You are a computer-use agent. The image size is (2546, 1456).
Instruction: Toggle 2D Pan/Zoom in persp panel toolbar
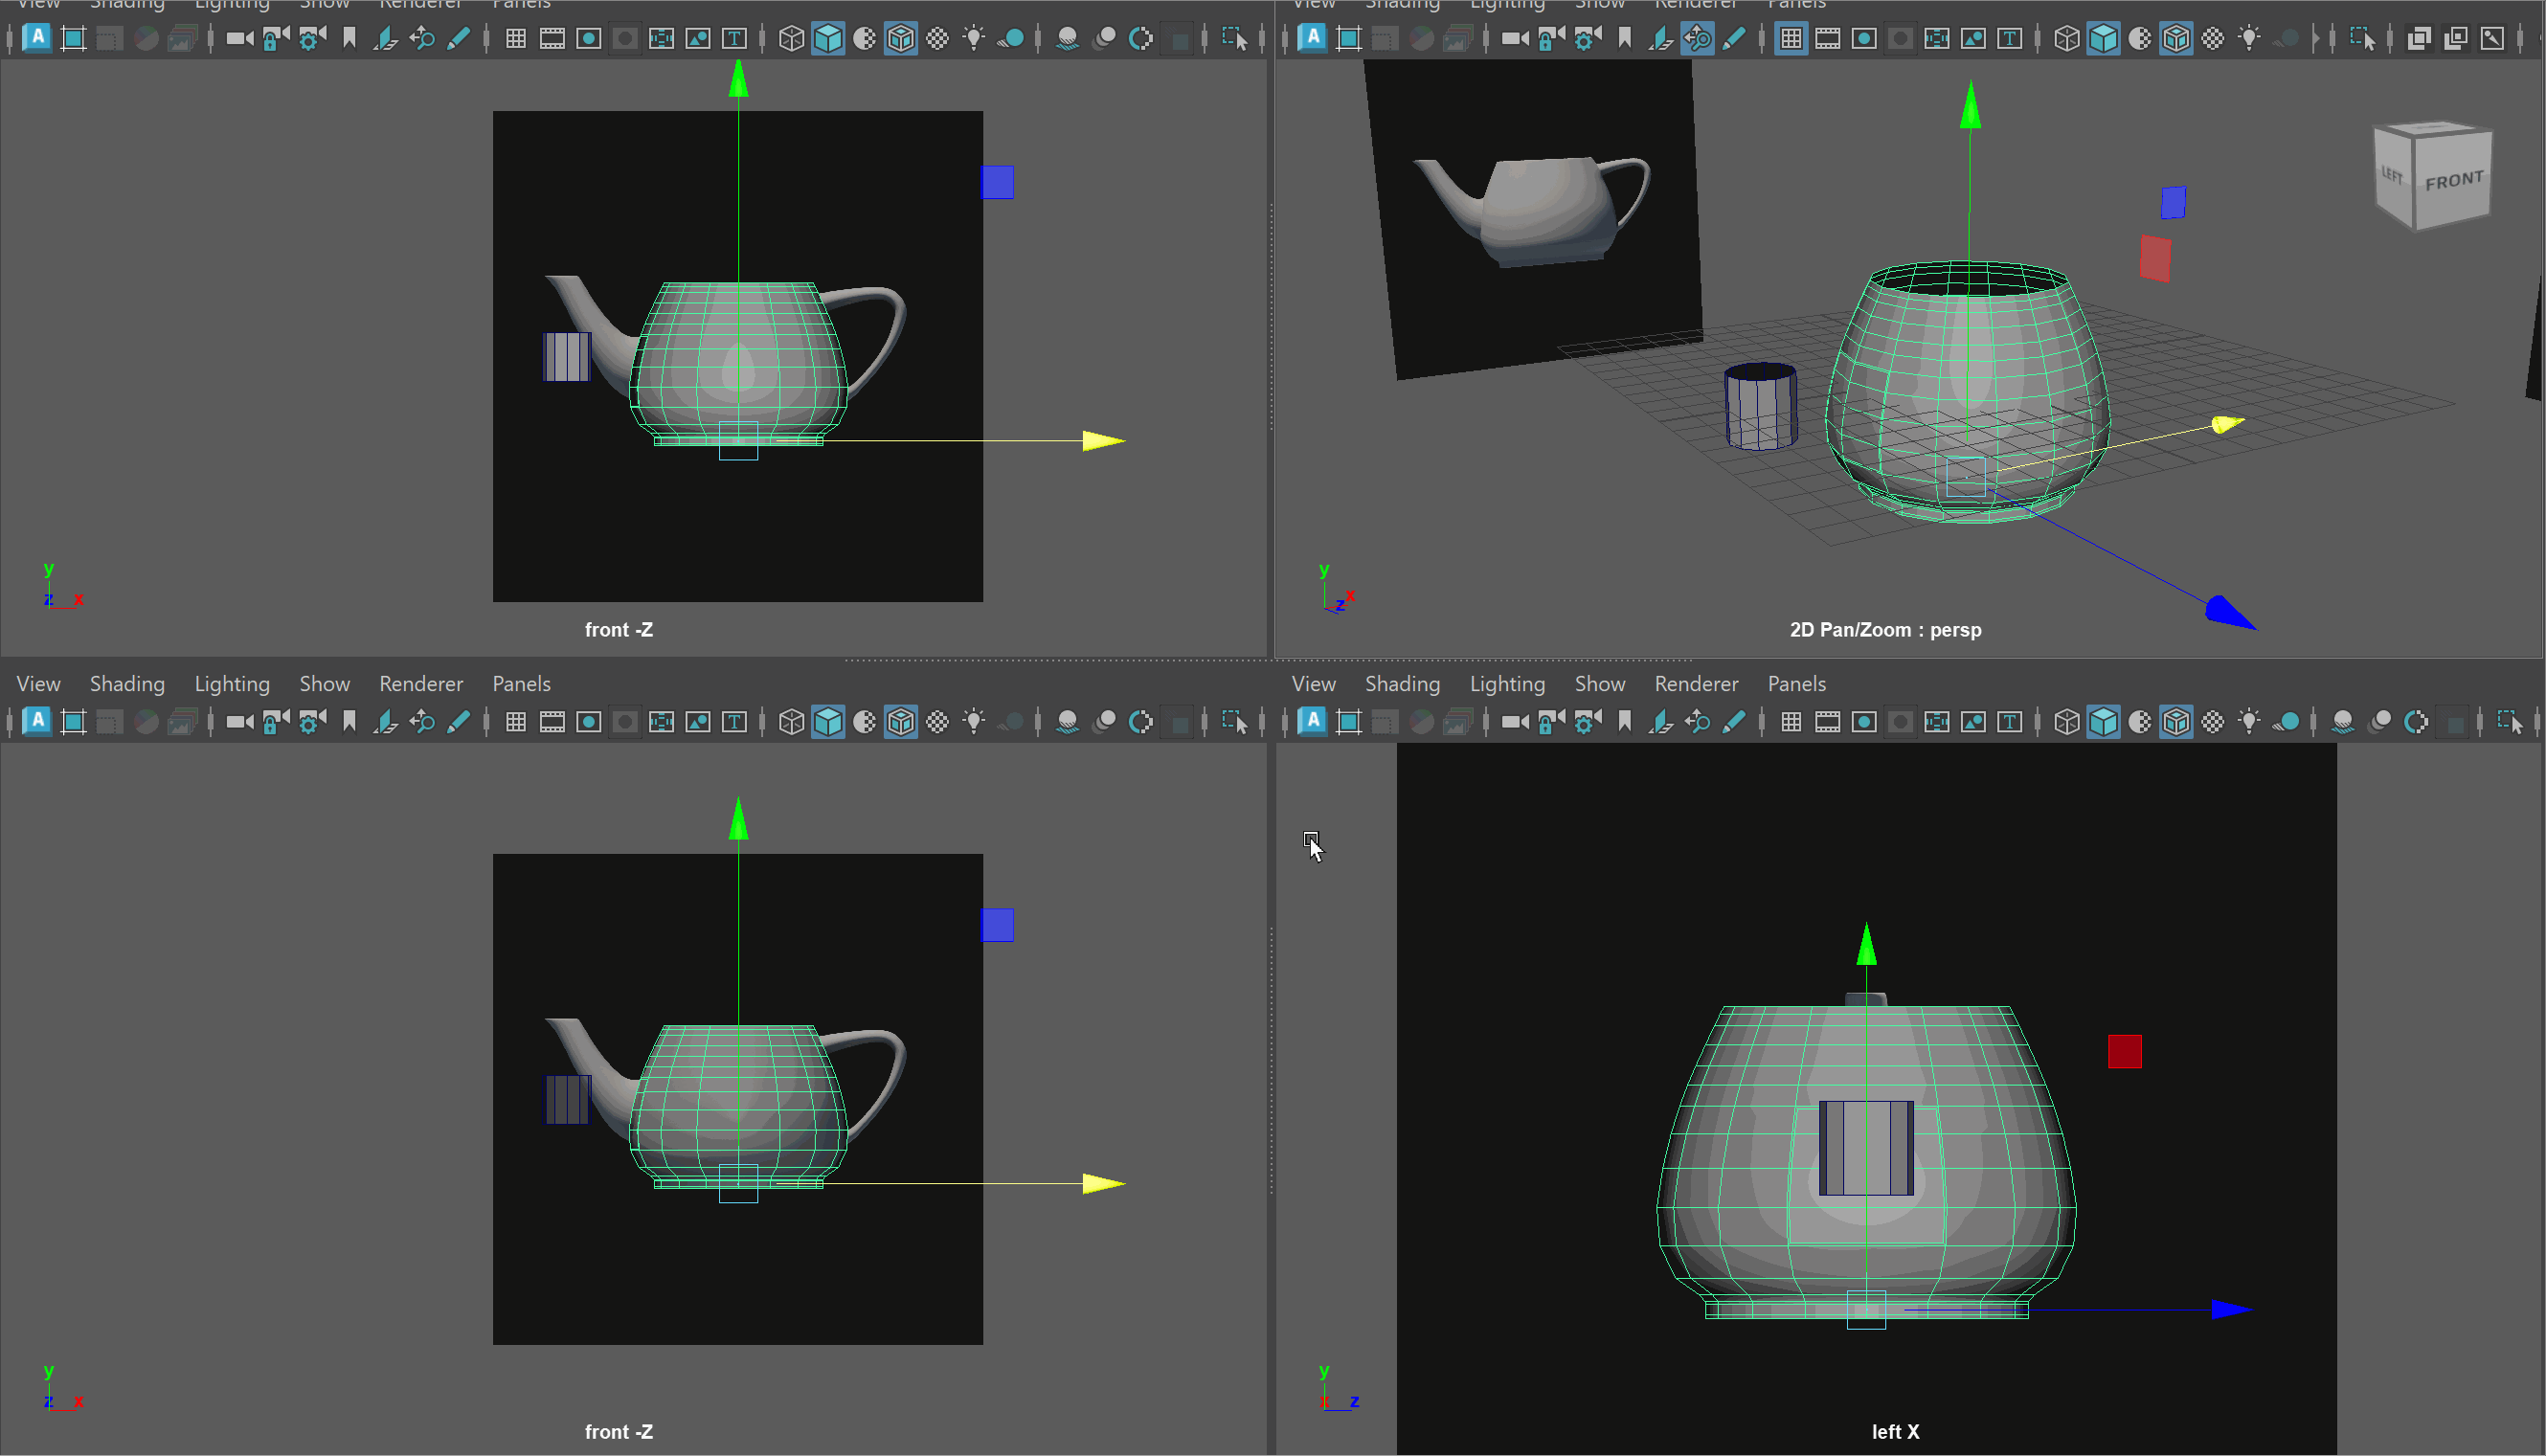click(x=1697, y=39)
